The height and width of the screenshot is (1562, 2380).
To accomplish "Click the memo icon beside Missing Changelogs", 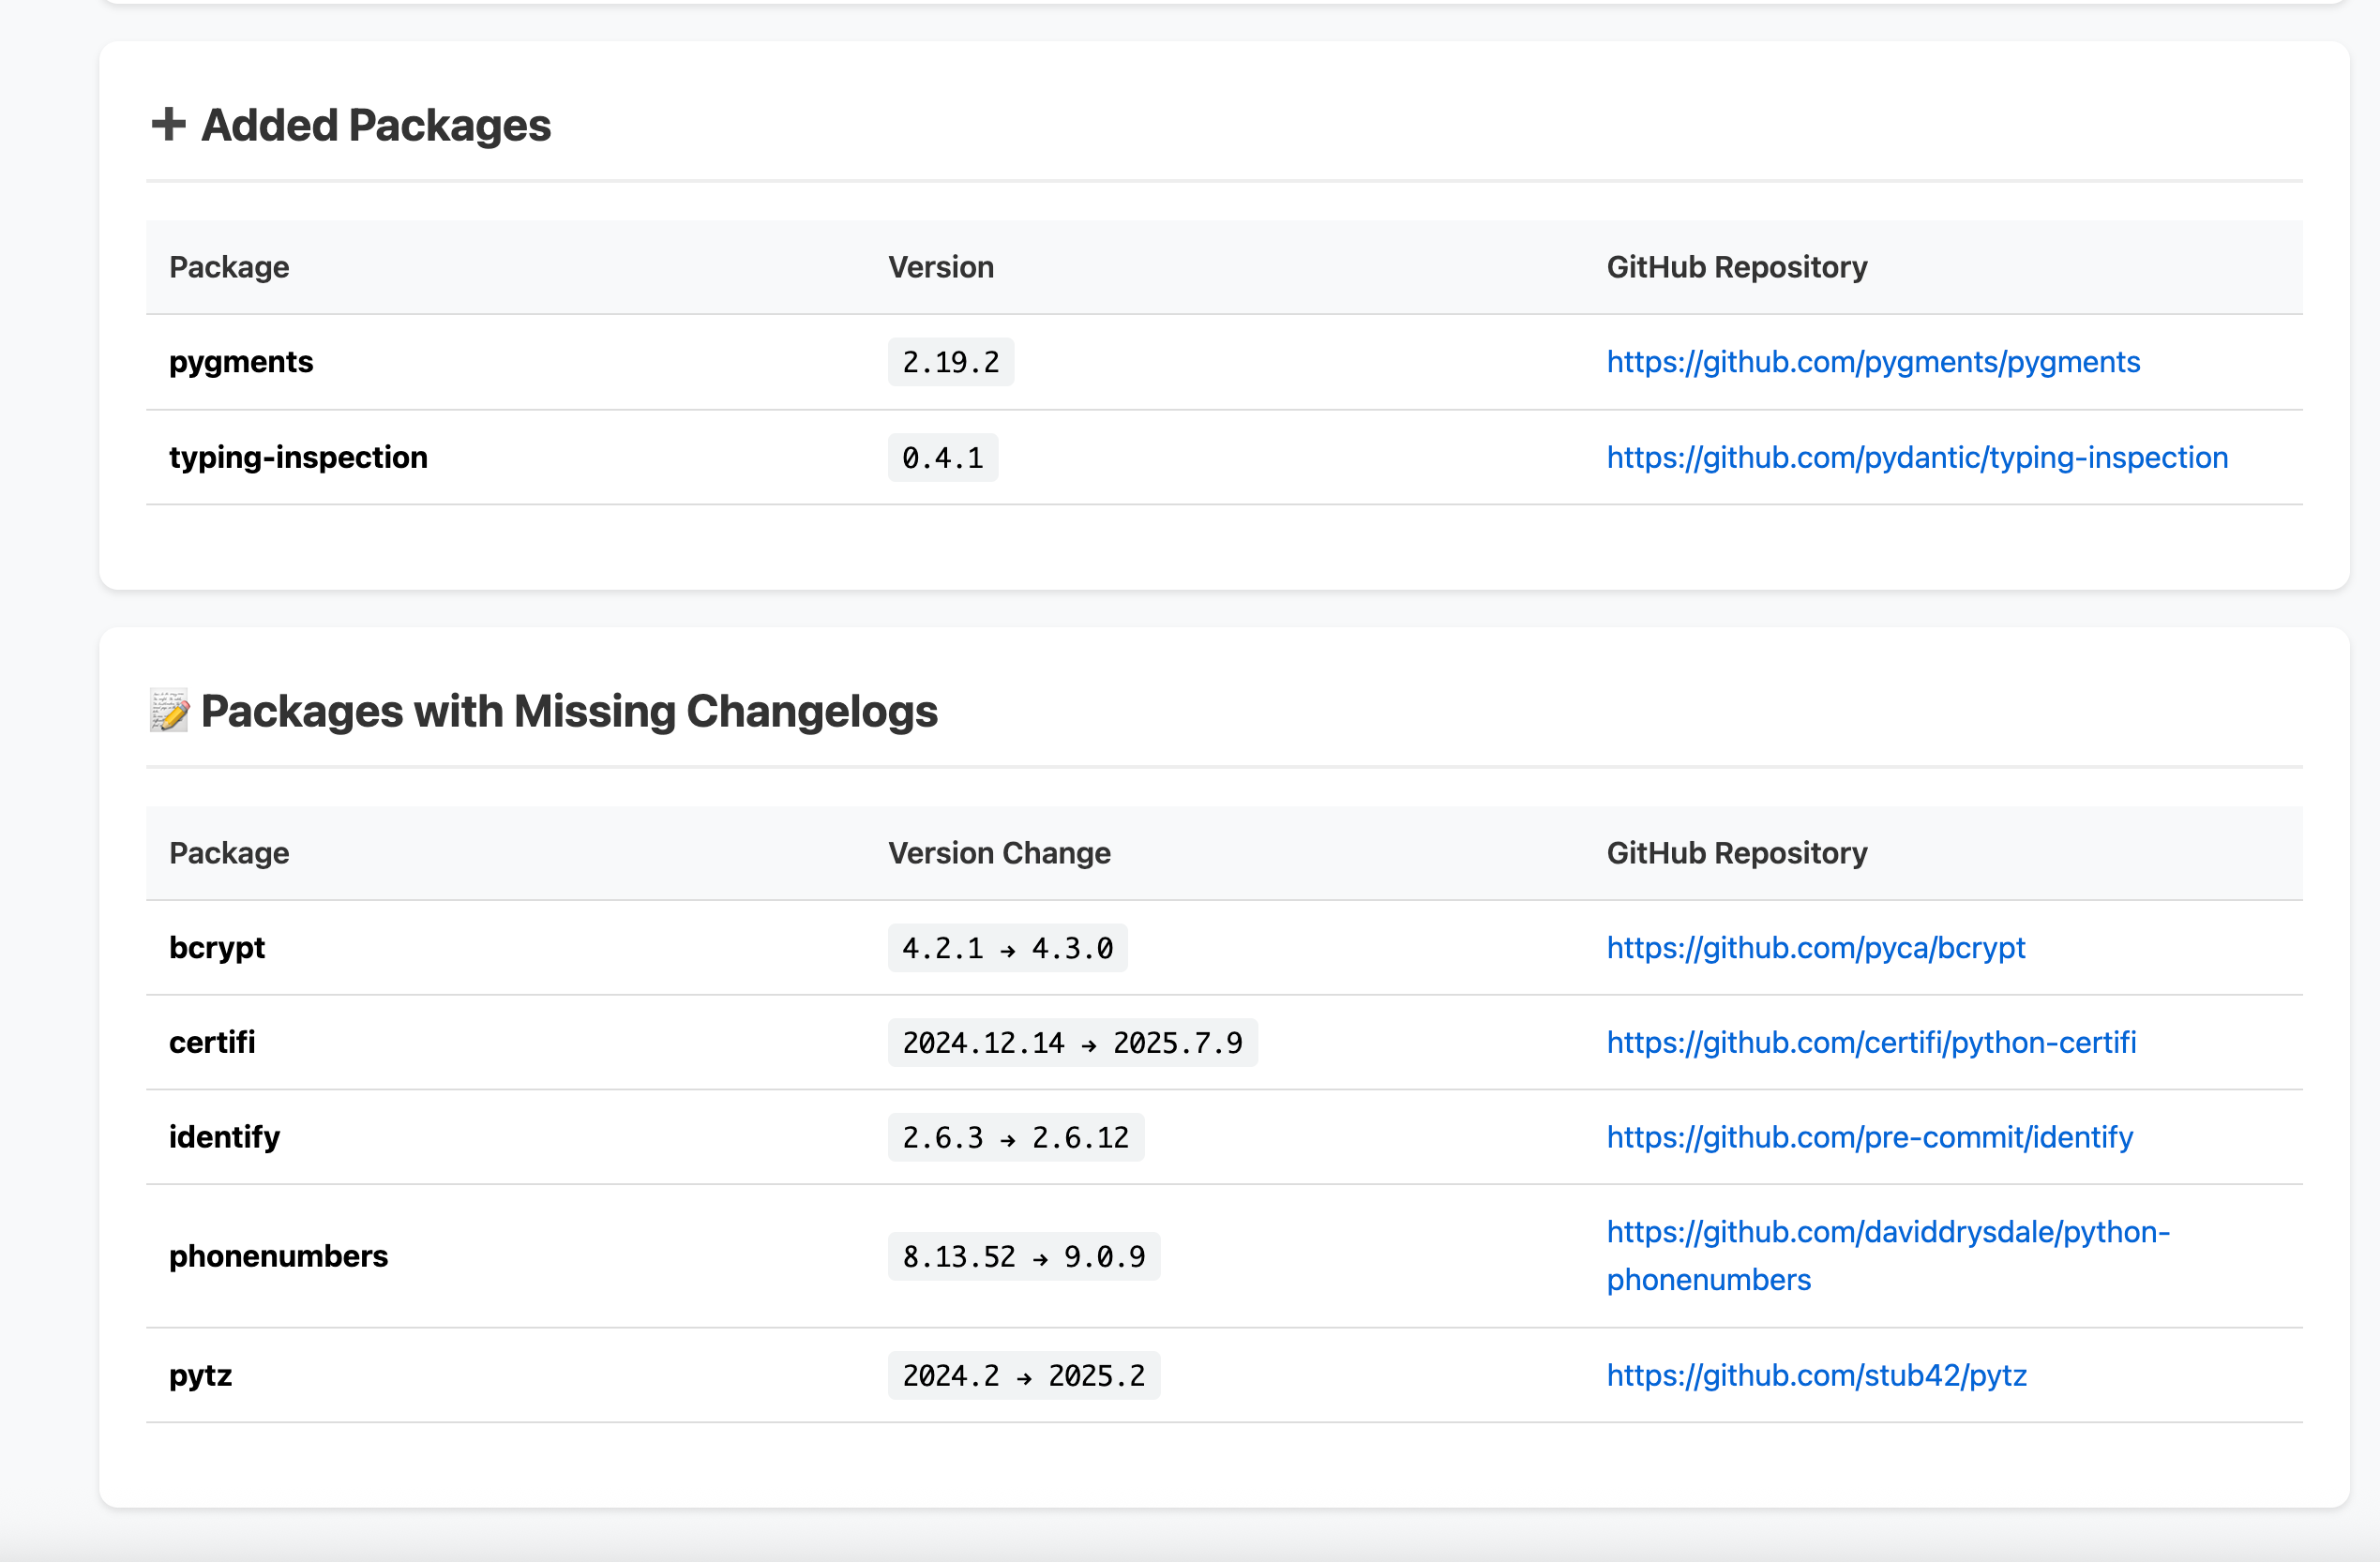I will [x=169, y=711].
